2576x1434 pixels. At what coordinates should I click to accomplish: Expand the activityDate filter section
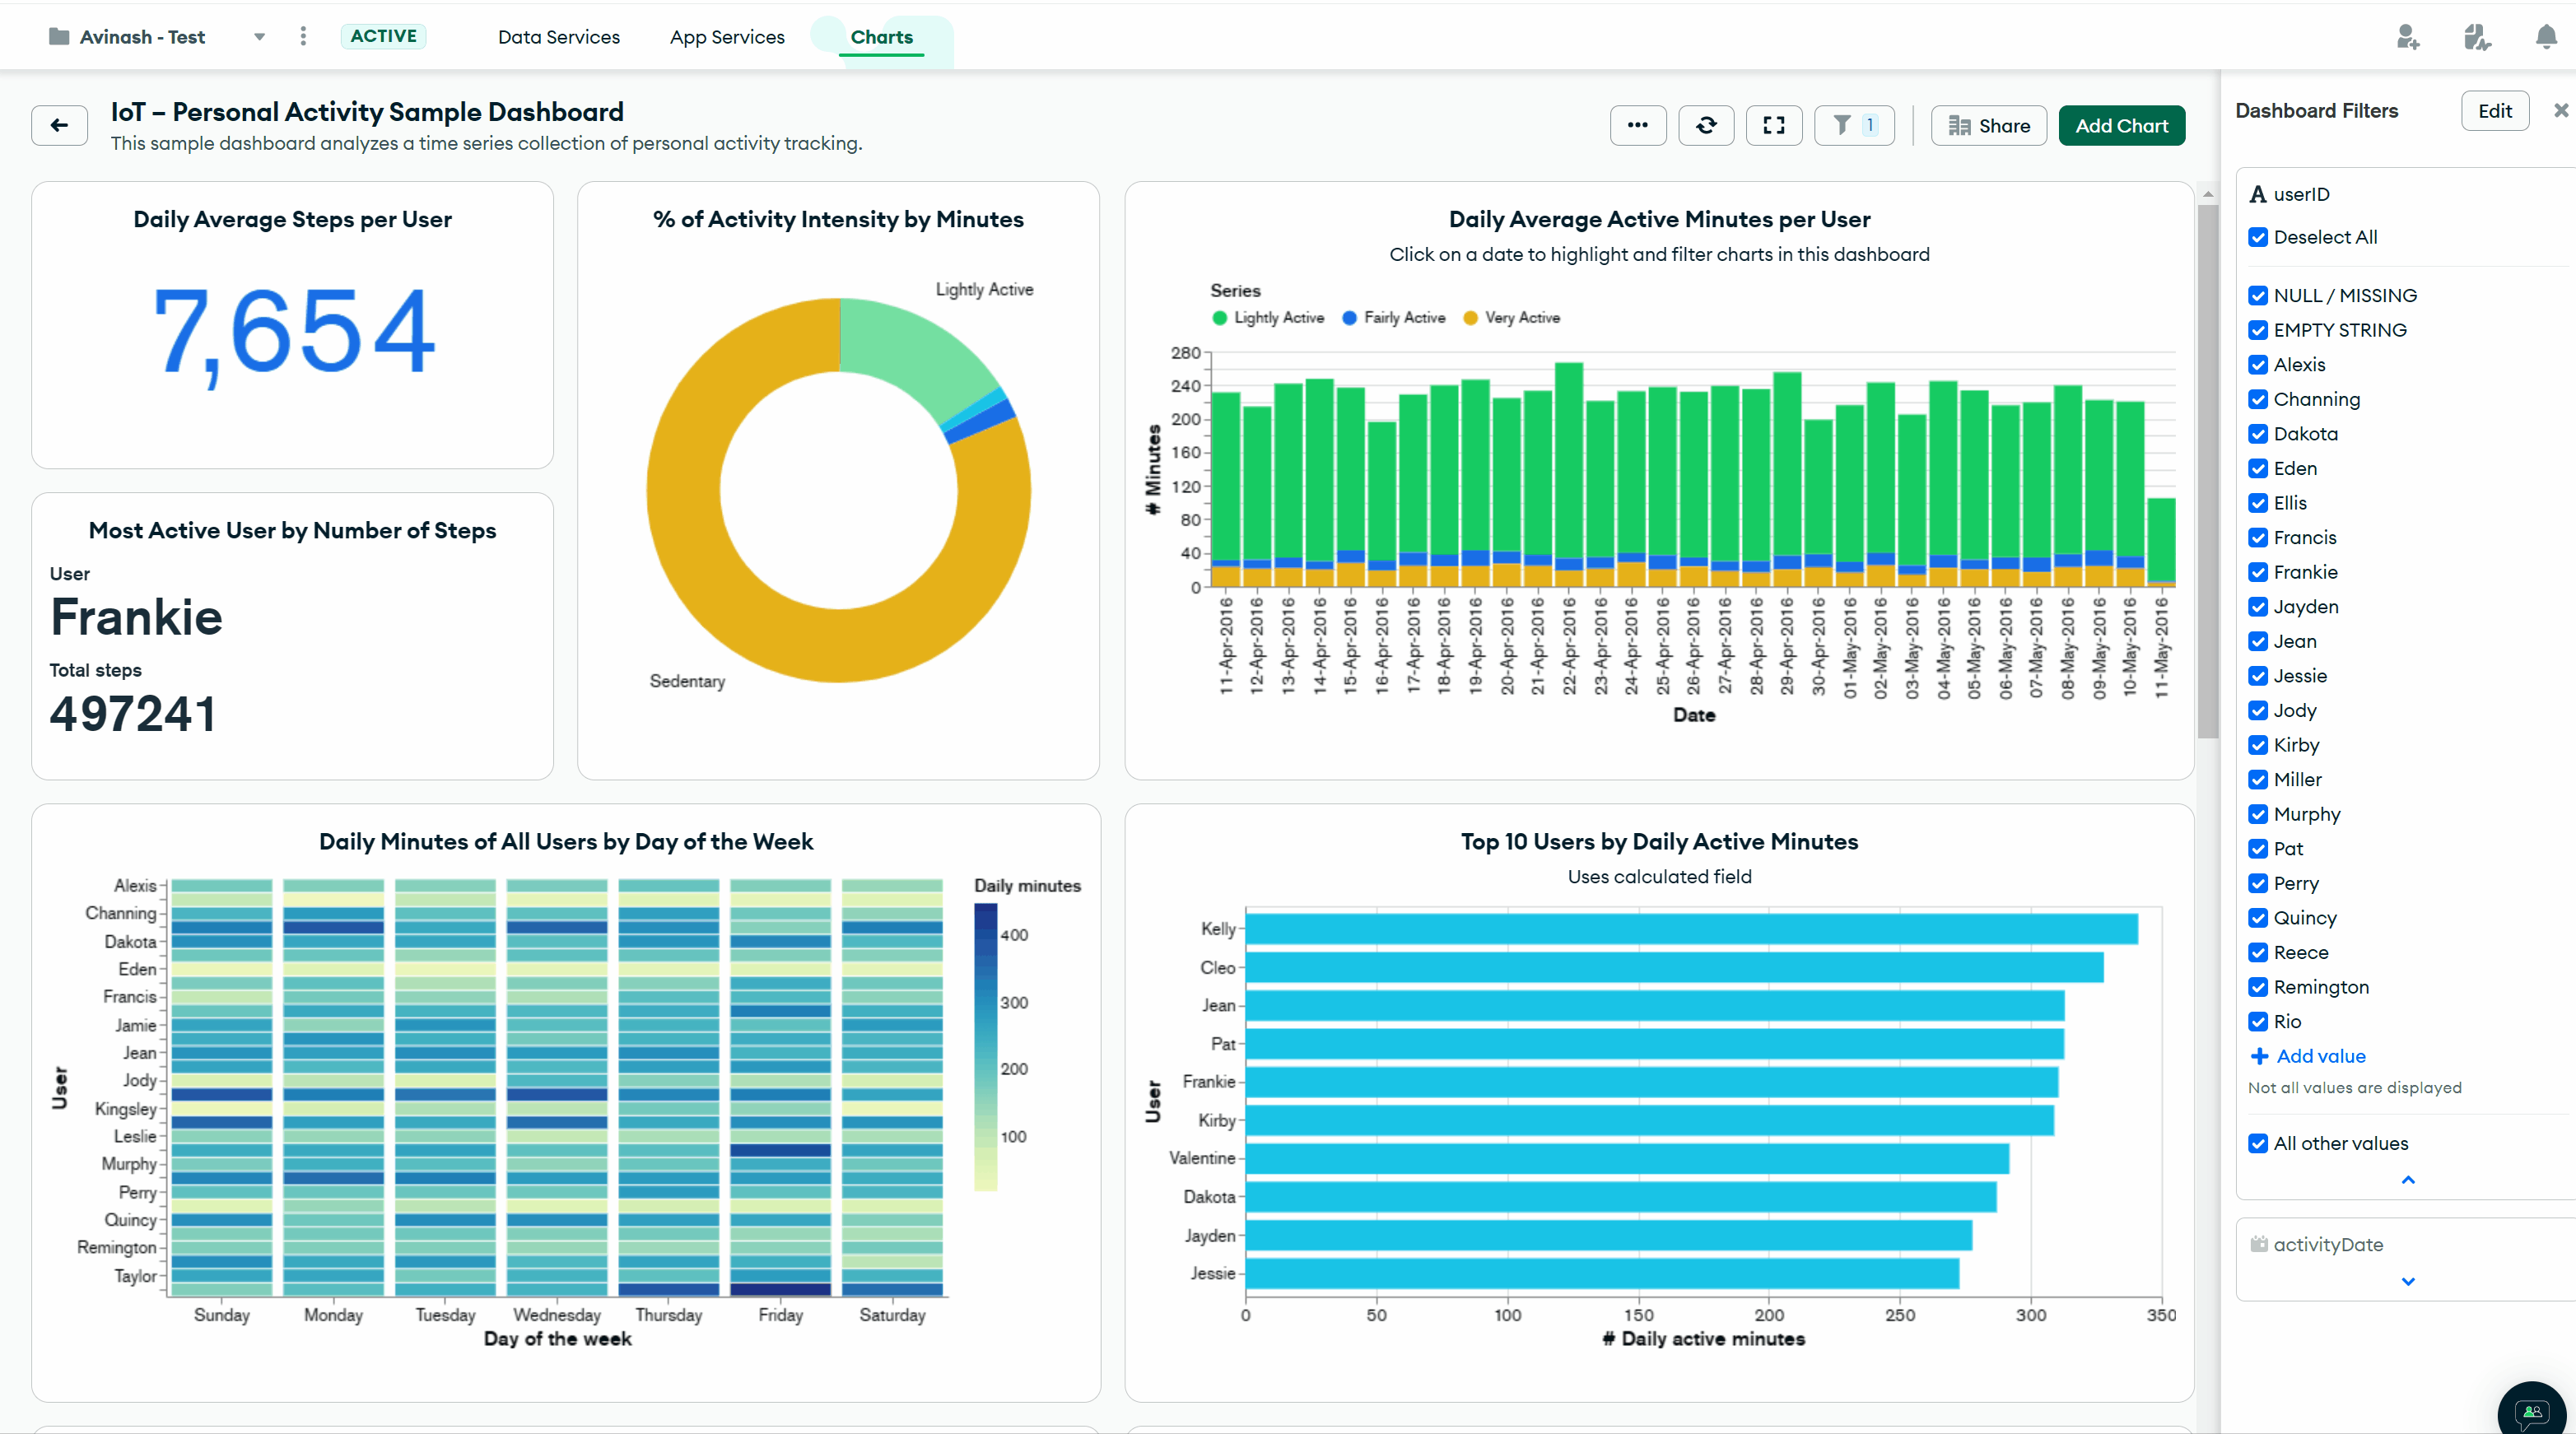click(2405, 1284)
